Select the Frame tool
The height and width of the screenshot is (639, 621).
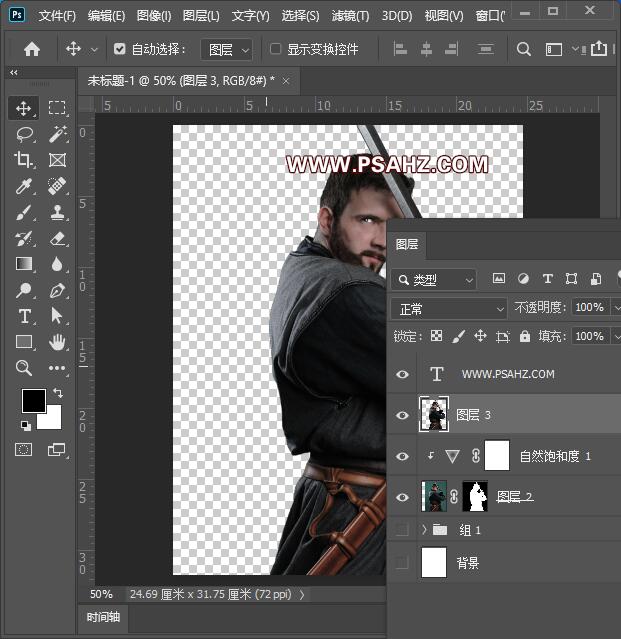coord(57,160)
